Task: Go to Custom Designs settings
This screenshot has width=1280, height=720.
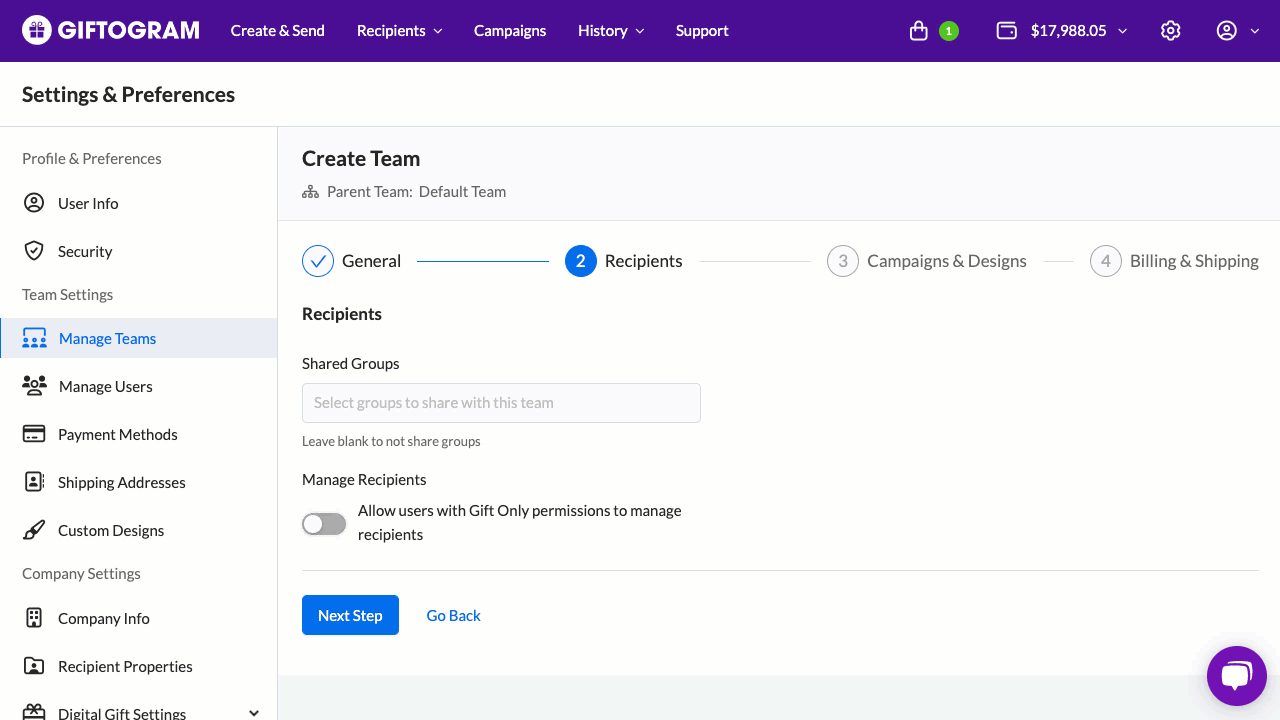Action: click(110, 530)
